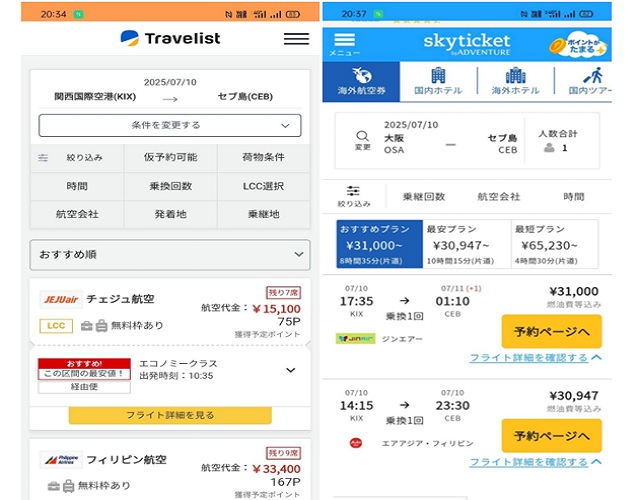Select the おすすめプラン ¥31,000 tab
Screen dimensions: 640x500
[379, 244]
